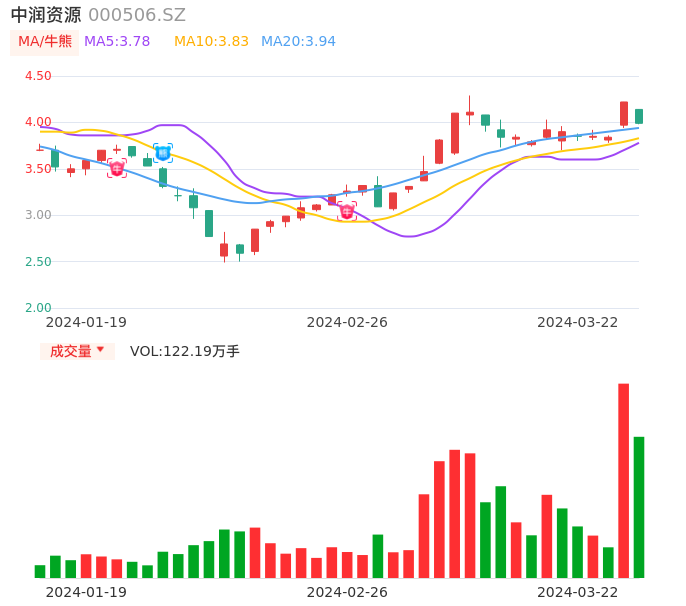This screenshot has height=606, width=686.
Task: Click the 2024-03-22 date under the volume chart
Action: [x=577, y=591]
